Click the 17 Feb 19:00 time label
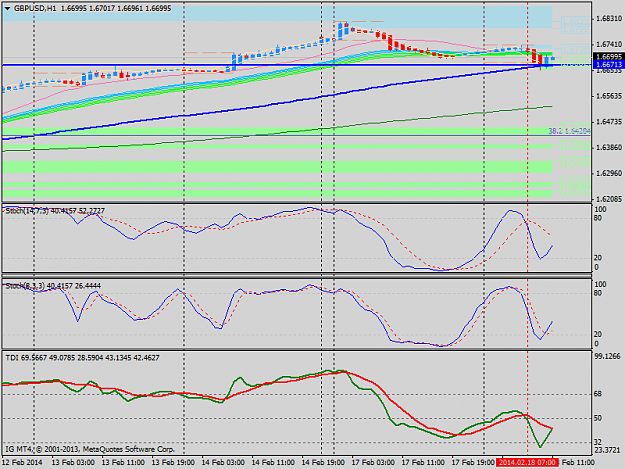The height and width of the screenshot is (469, 625). [x=473, y=462]
